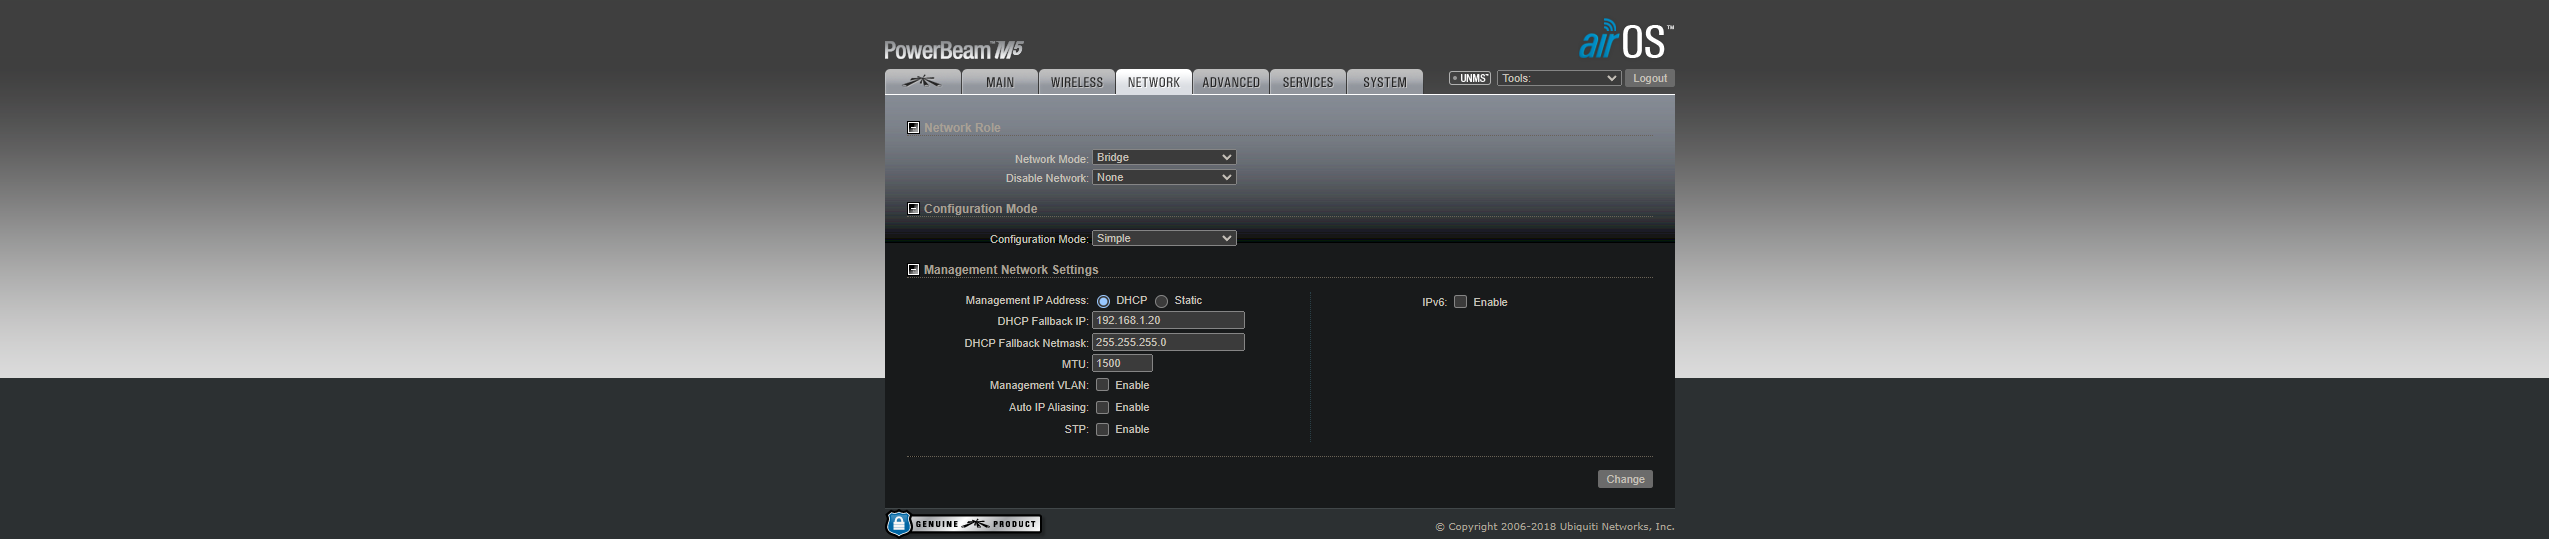Expand the Tools dropdown menu
2549x539 pixels.
1558,78
